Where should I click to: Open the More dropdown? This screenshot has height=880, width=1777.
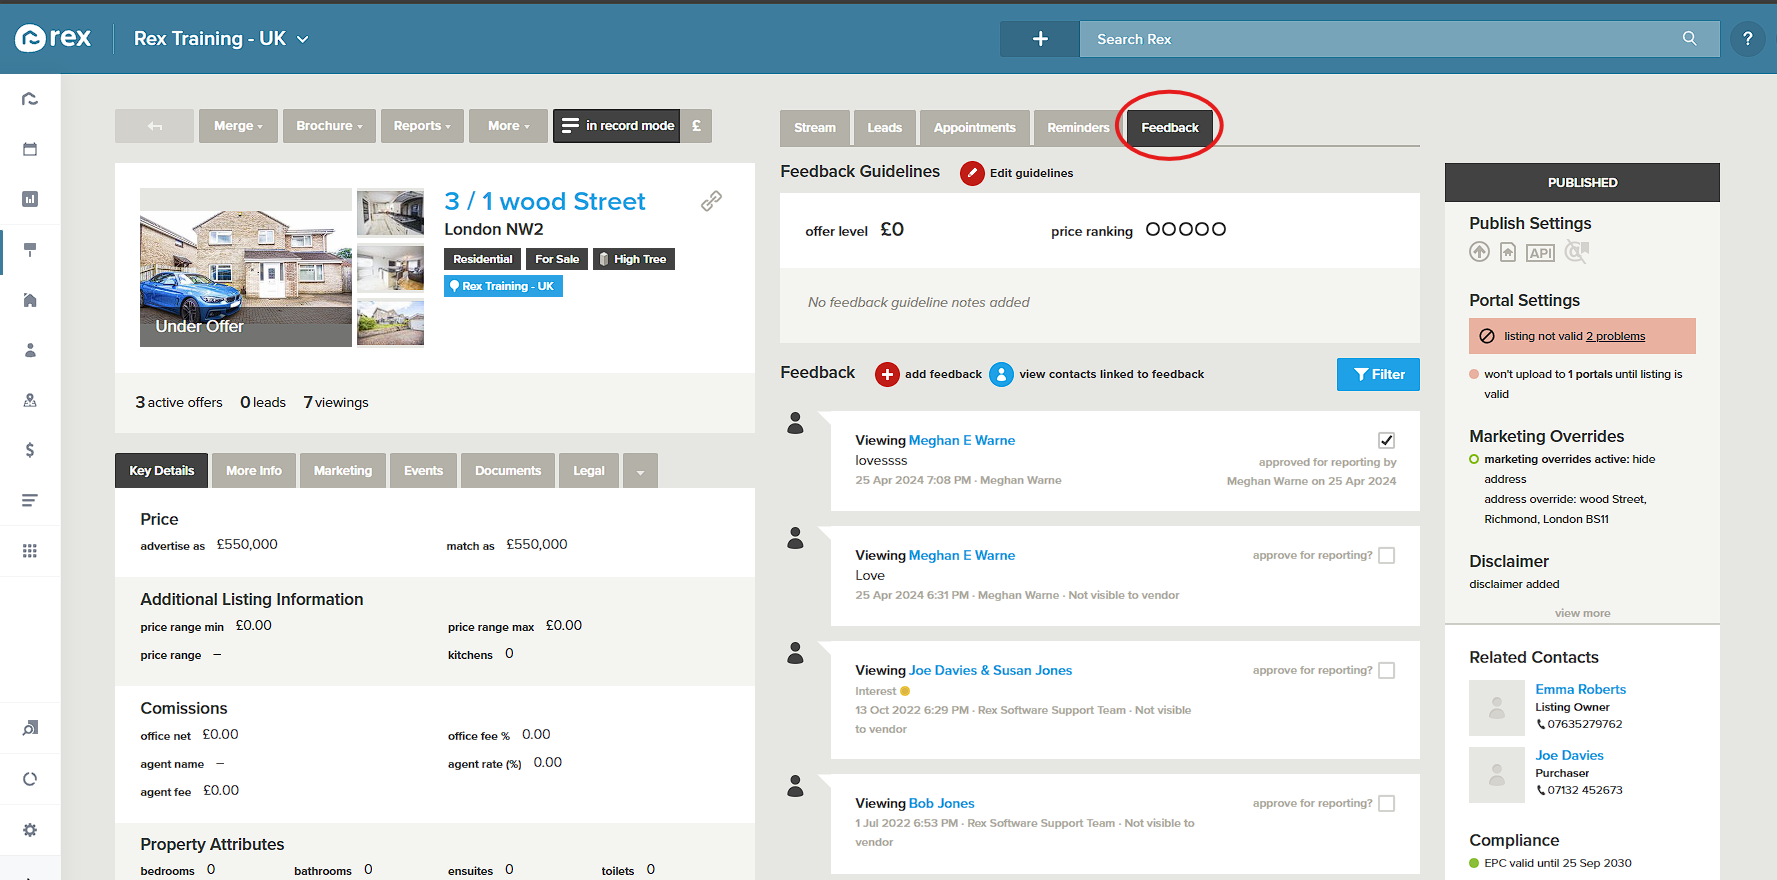tap(508, 126)
